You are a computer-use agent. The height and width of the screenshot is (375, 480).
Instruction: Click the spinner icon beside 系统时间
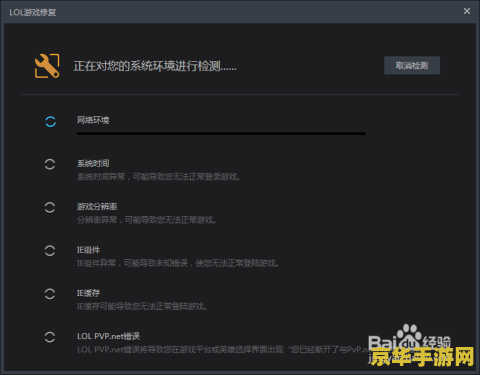coord(50,164)
